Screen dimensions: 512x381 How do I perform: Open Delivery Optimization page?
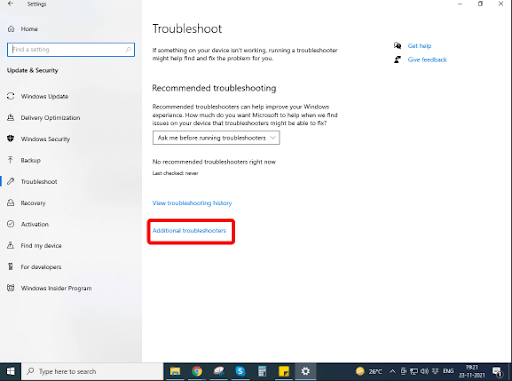[50, 118]
